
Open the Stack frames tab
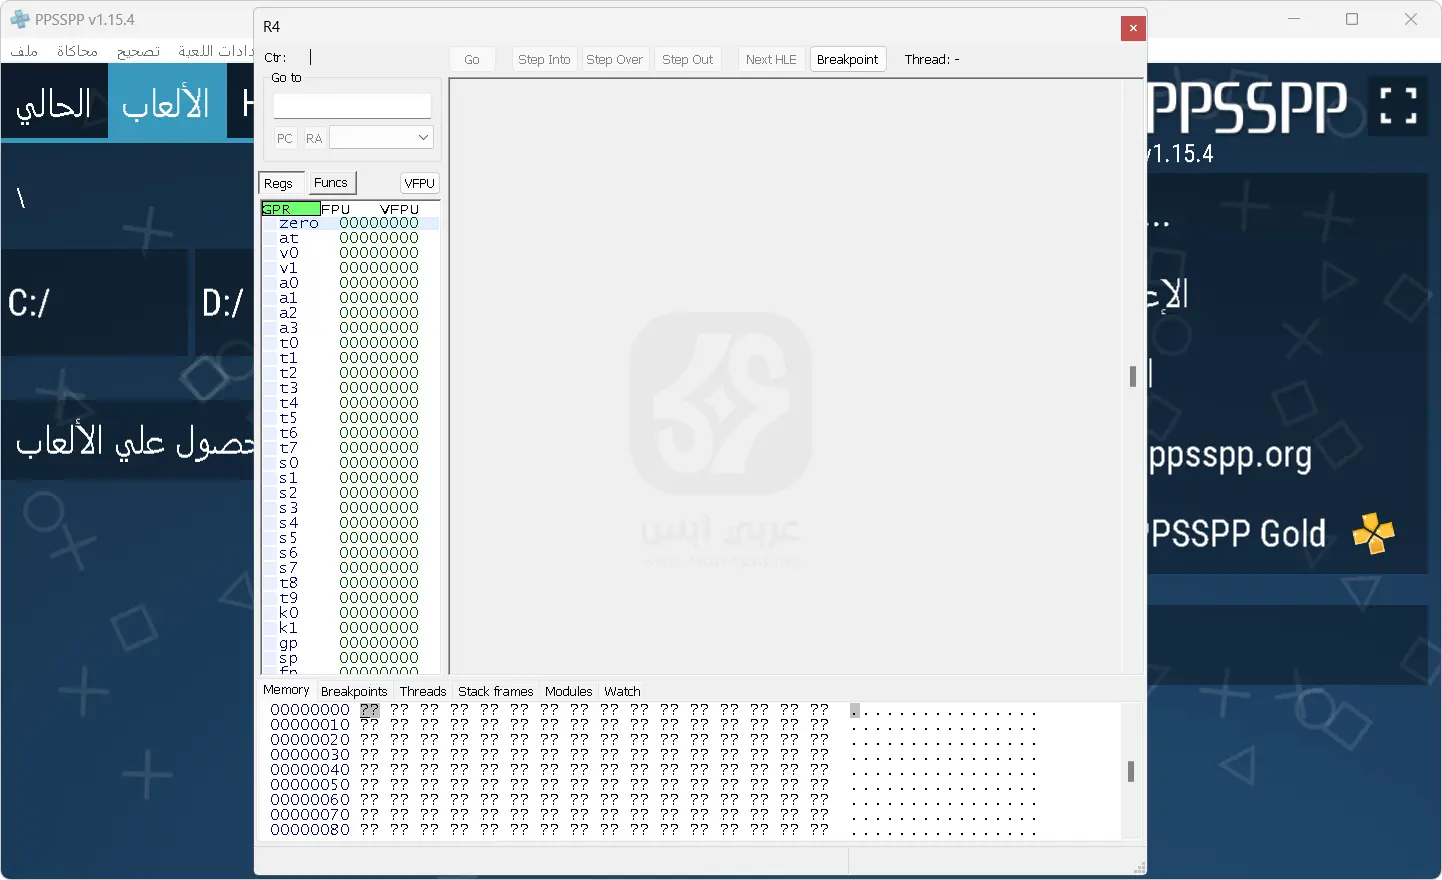[495, 691]
